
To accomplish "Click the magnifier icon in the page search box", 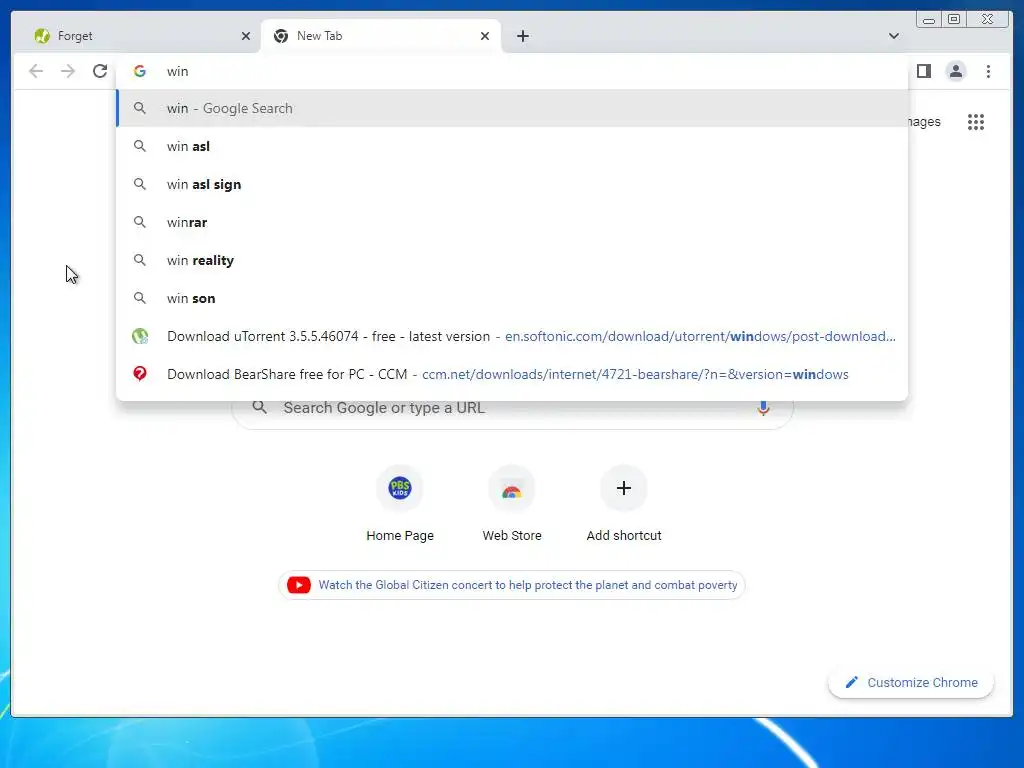I will [x=260, y=408].
